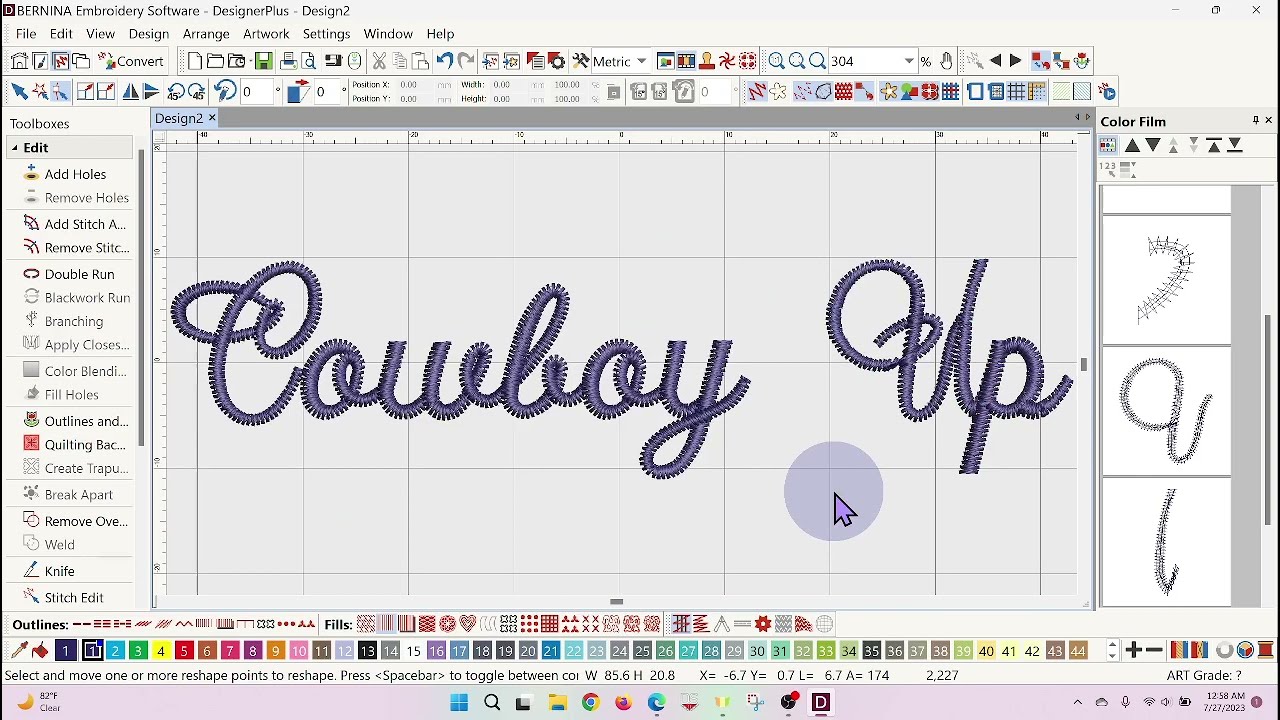Click the New design icon
This screenshot has height=720, width=1280.
[195, 62]
